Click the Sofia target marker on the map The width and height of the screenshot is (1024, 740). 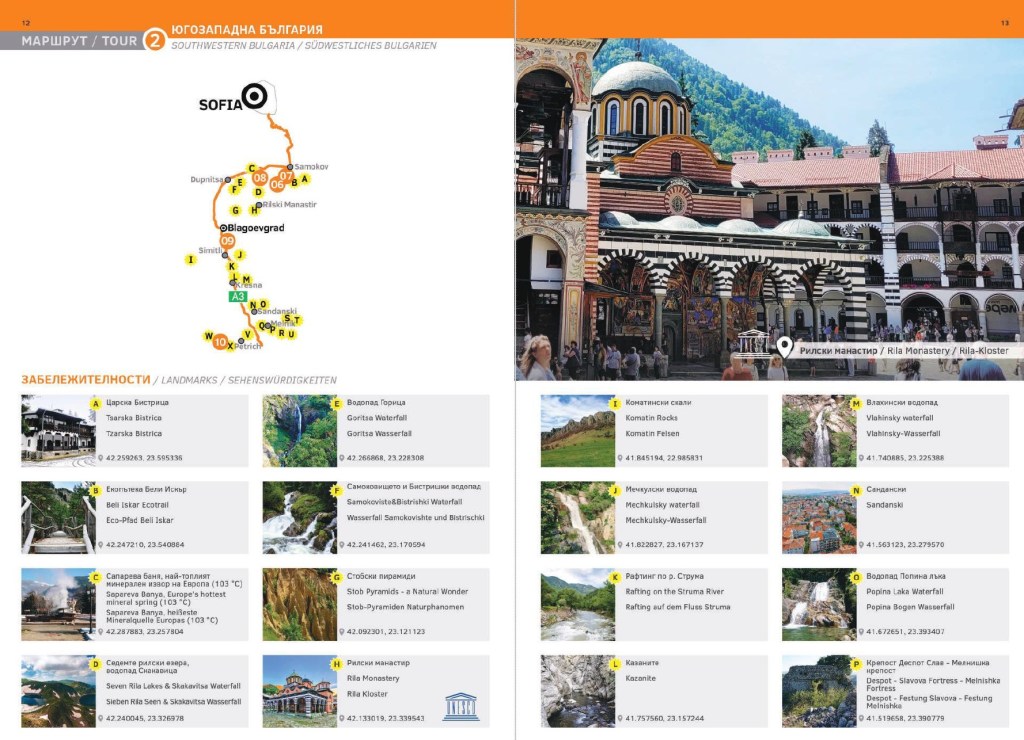(255, 96)
